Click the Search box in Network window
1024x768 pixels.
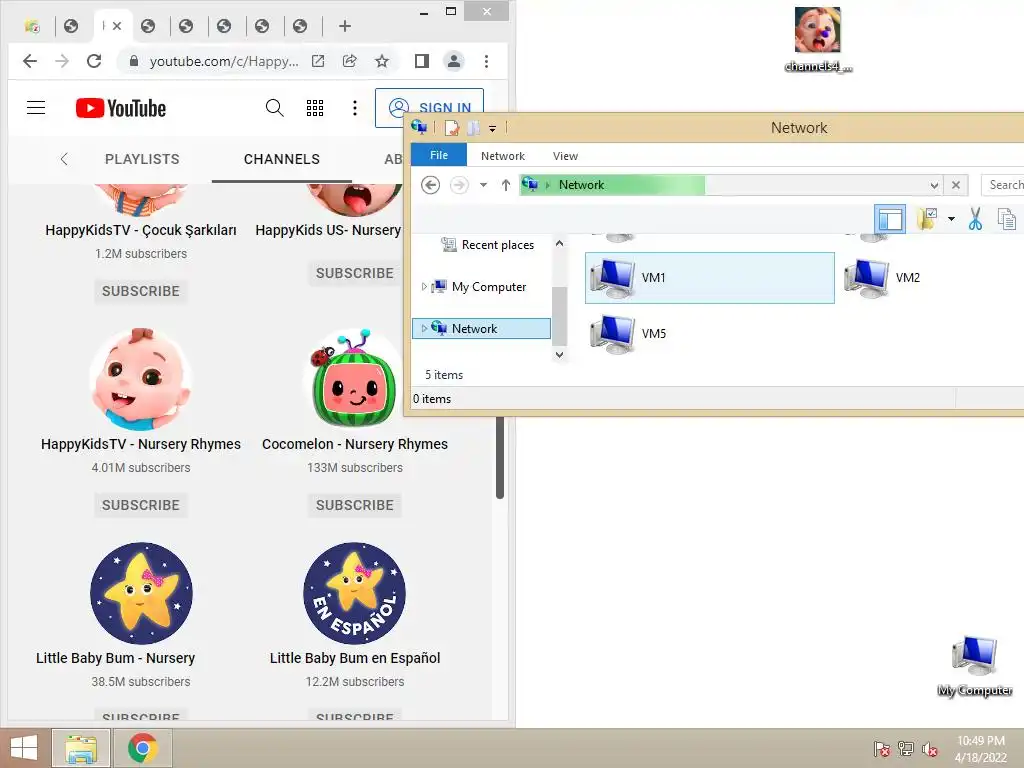[x=1002, y=185]
